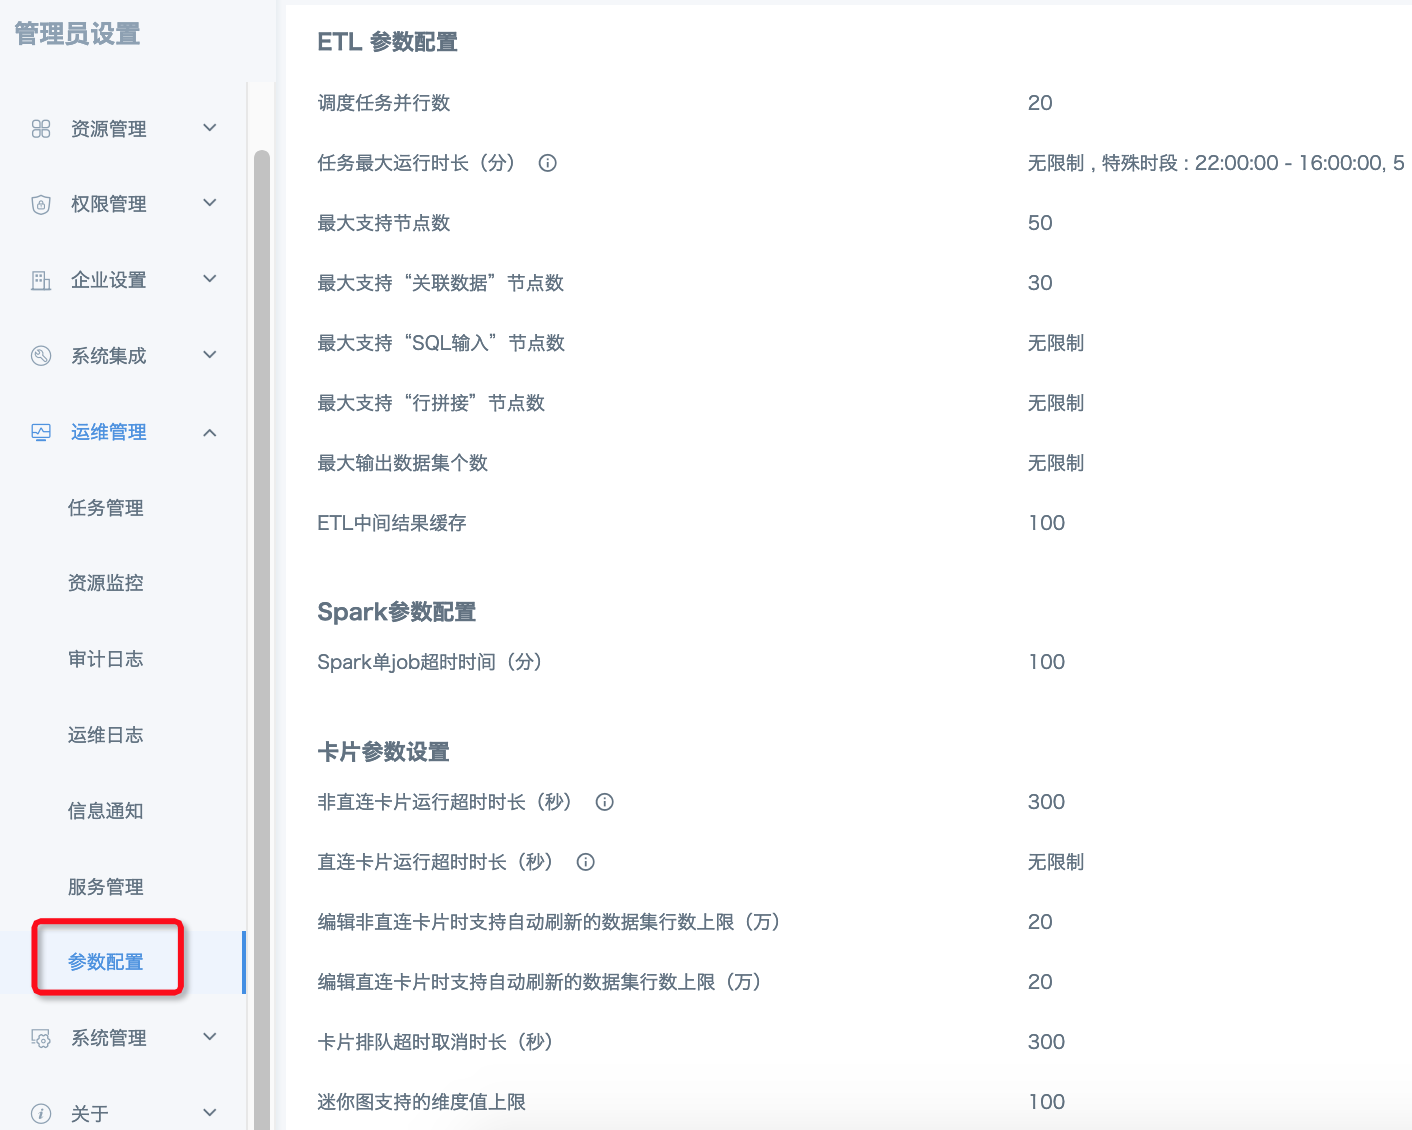Expand the 关于 chevron
This screenshot has width=1412, height=1130.
click(x=210, y=1113)
